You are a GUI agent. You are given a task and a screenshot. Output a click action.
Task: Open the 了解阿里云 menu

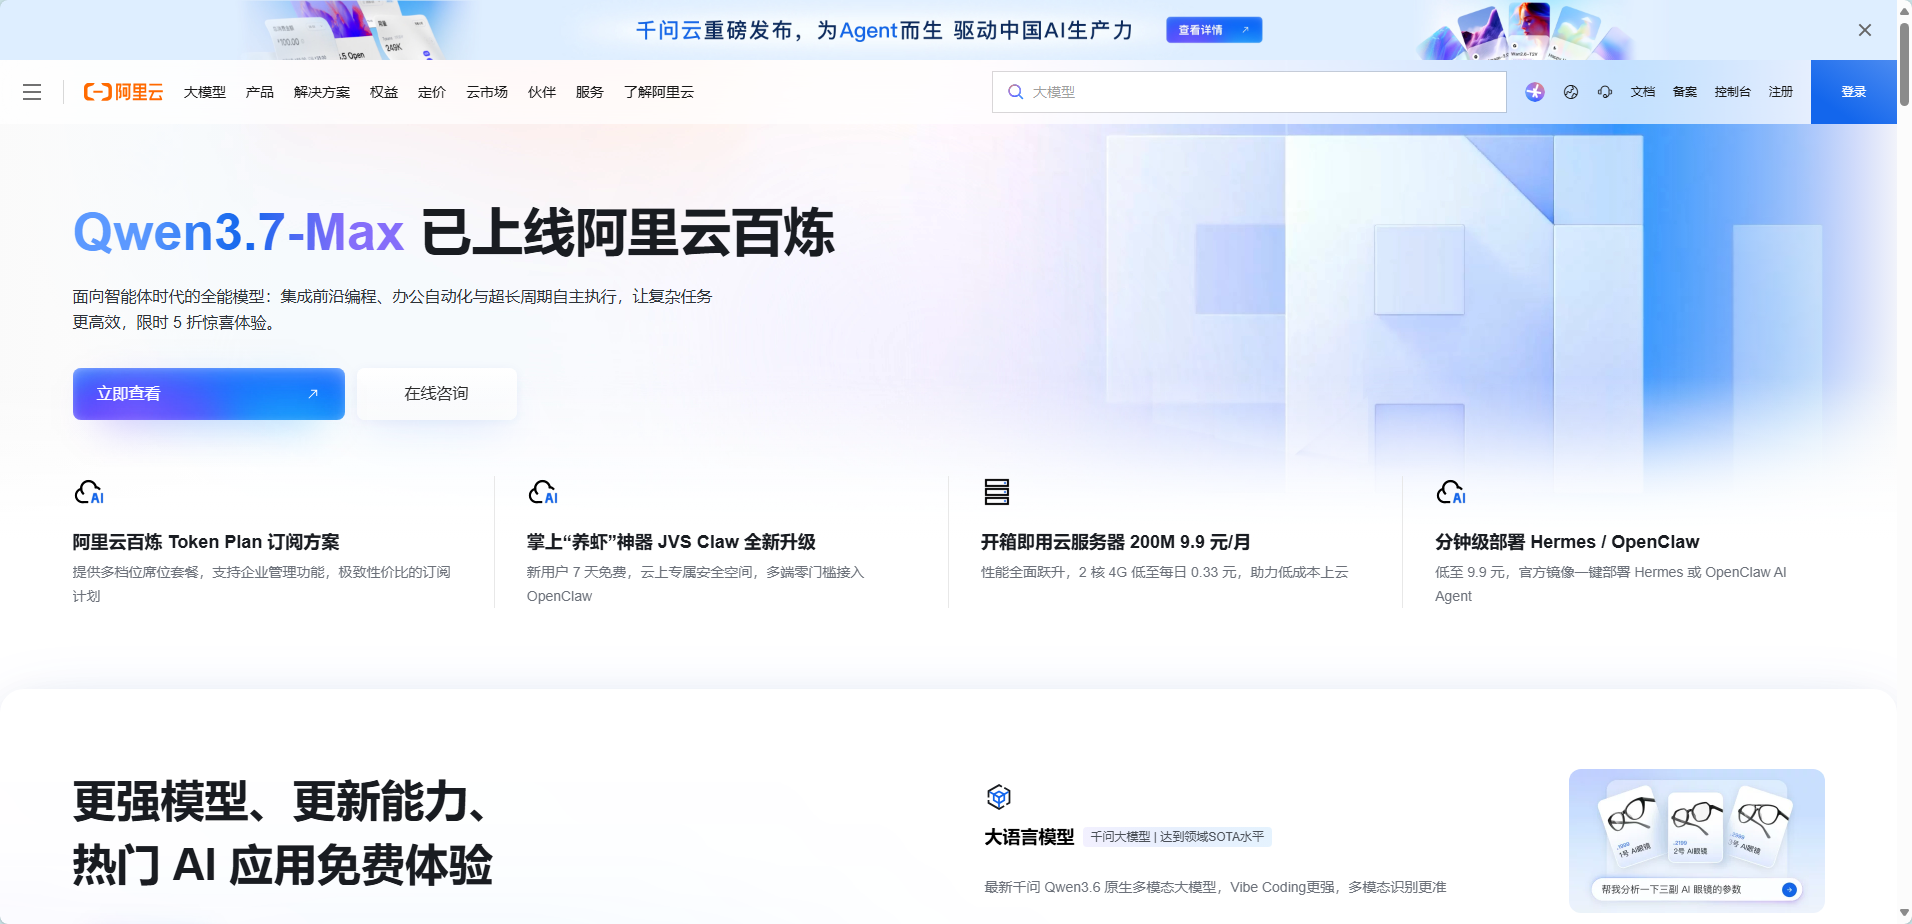659,92
